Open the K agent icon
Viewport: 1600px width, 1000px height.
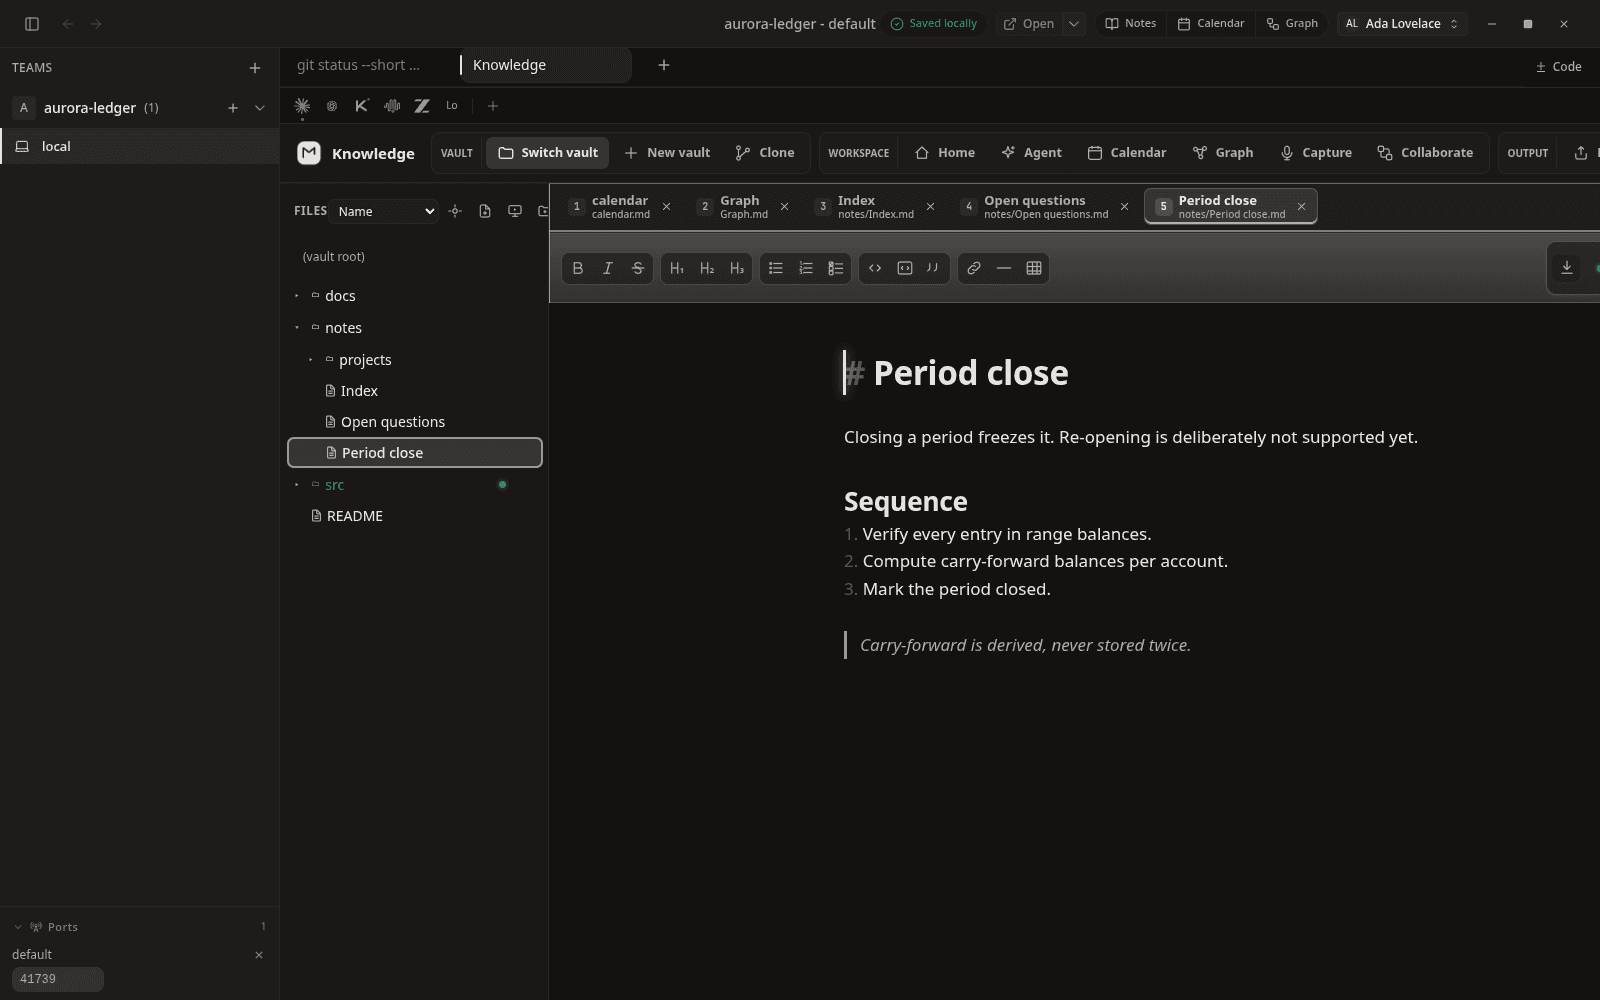362,106
